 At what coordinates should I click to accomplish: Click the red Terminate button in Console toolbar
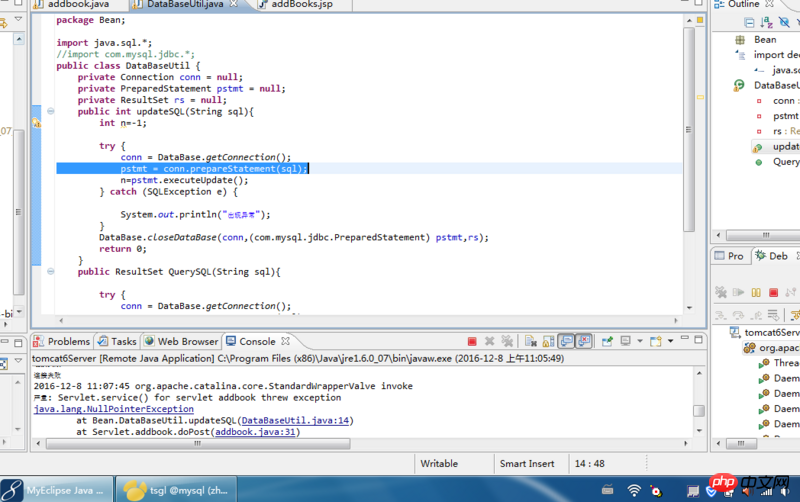click(x=471, y=342)
